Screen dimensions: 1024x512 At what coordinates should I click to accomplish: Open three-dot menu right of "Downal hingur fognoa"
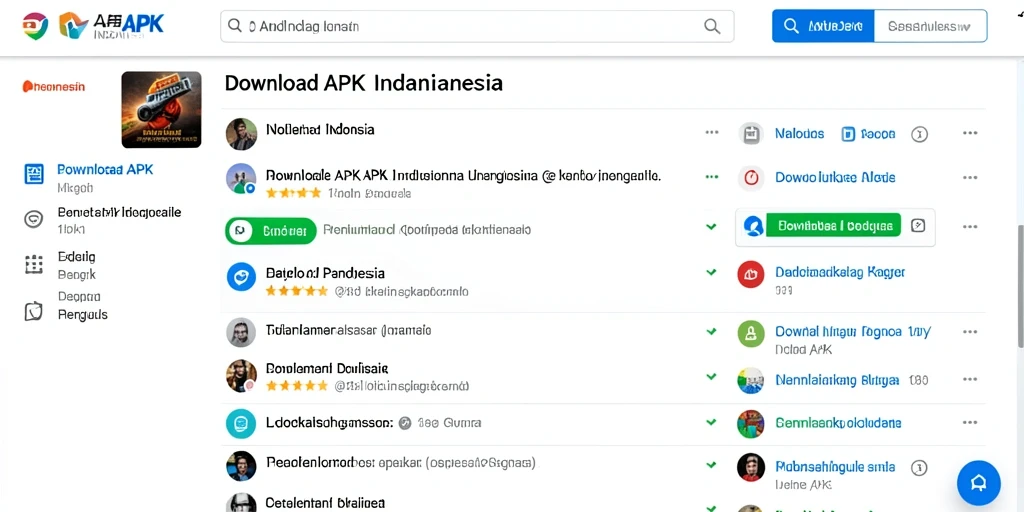970,332
